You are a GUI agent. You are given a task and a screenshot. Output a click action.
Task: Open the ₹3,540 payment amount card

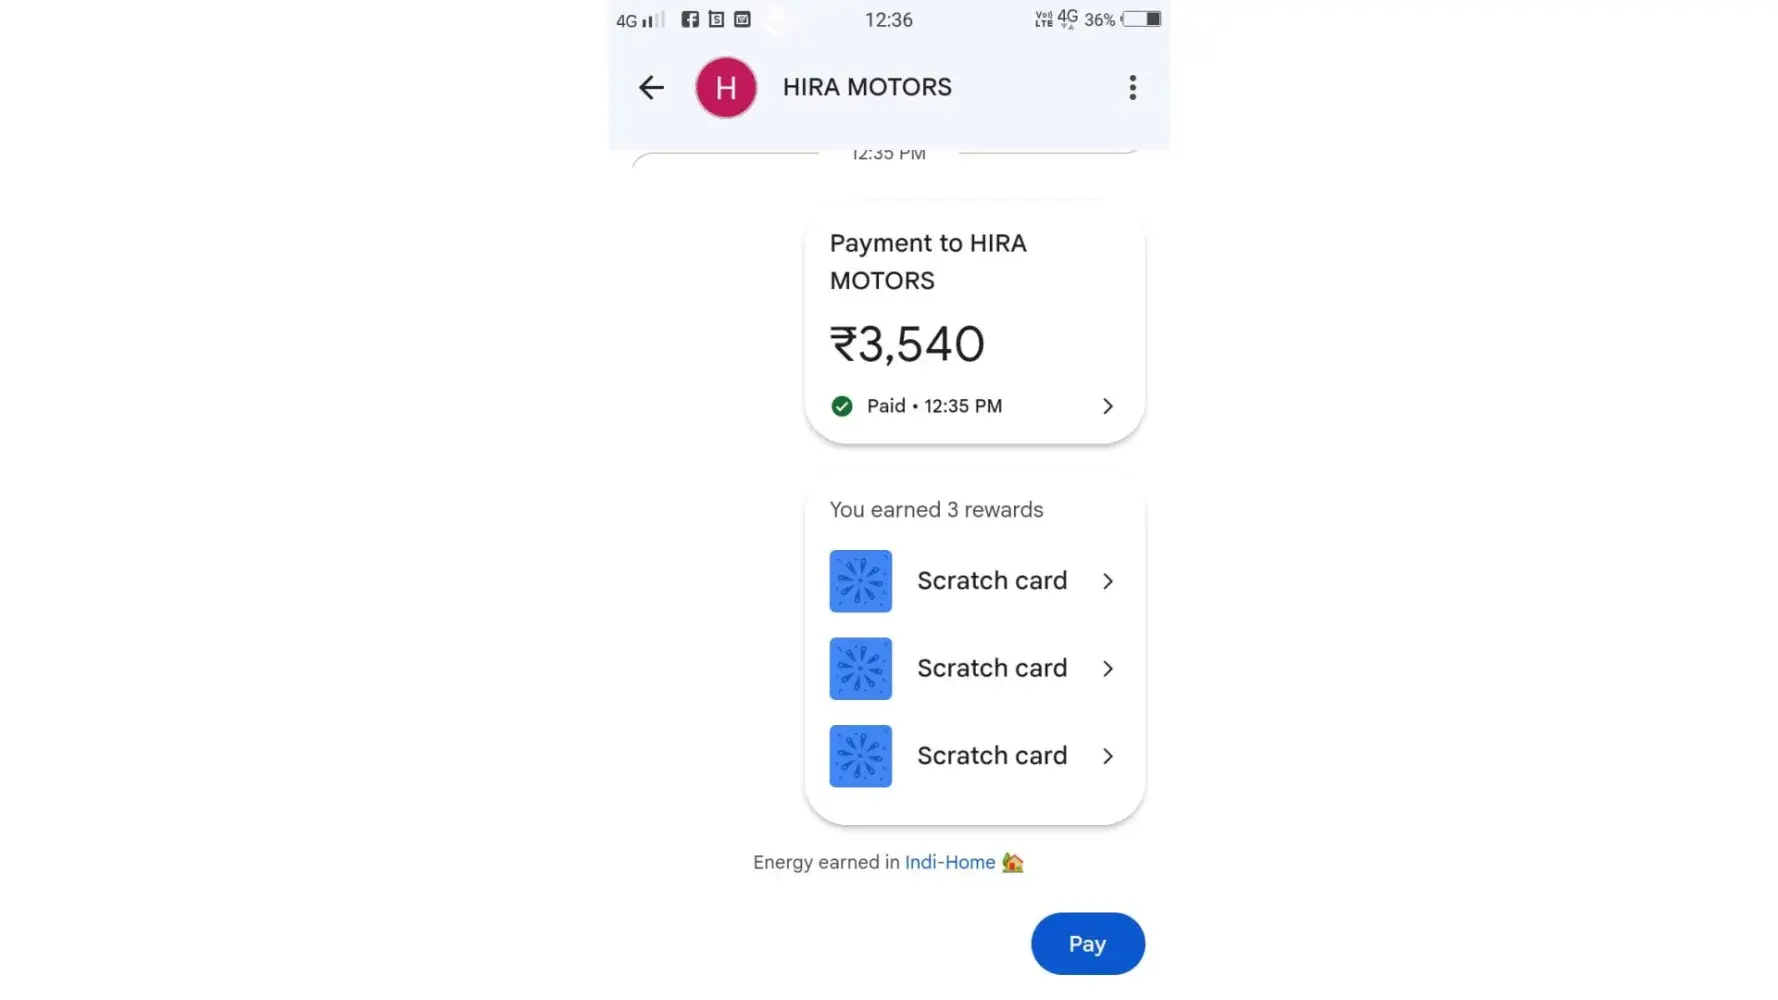pyautogui.click(x=974, y=325)
